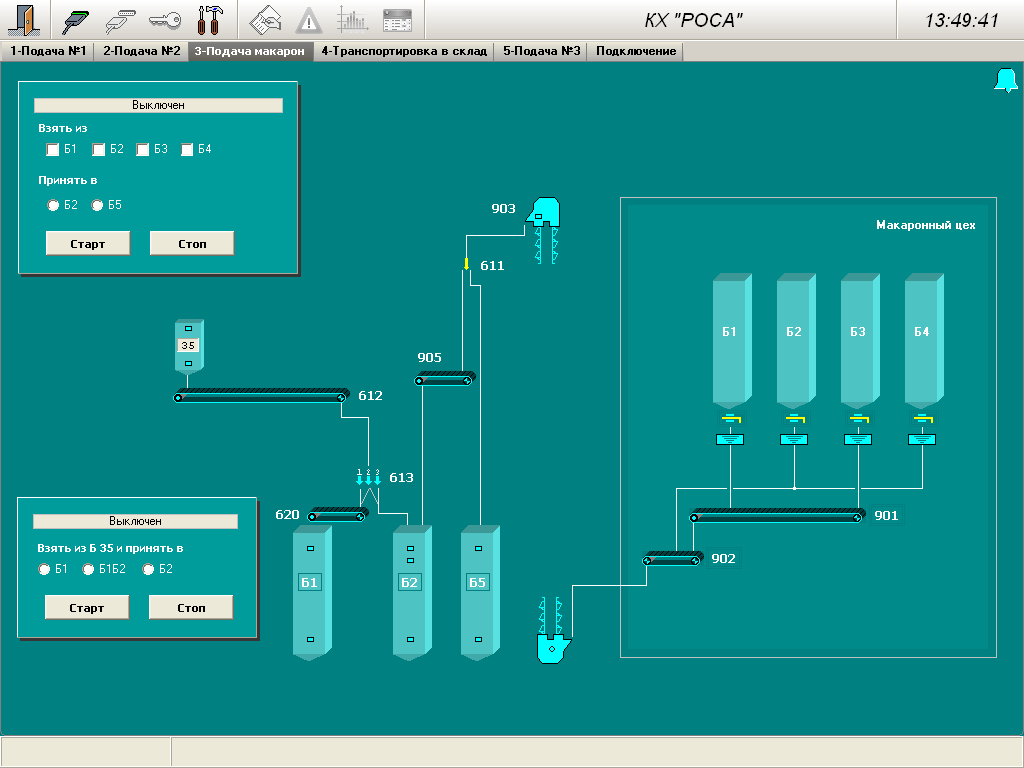This screenshot has width=1024, height=768.
Task: Open the warning triangle alarms icon
Action: pyautogui.click(x=309, y=19)
